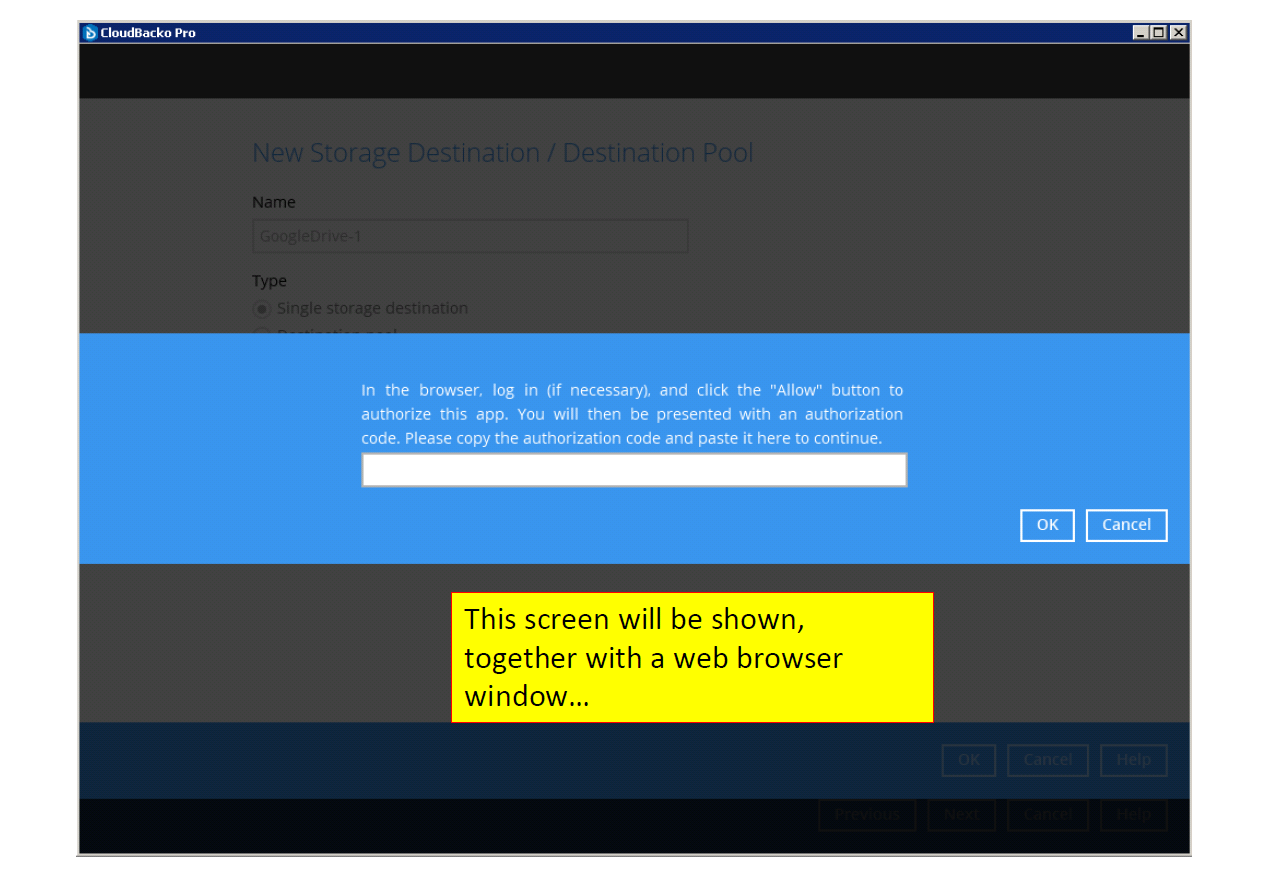Open Help for the storage destination form
This screenshot has width=1268, height=888.
coord(1133,760)
